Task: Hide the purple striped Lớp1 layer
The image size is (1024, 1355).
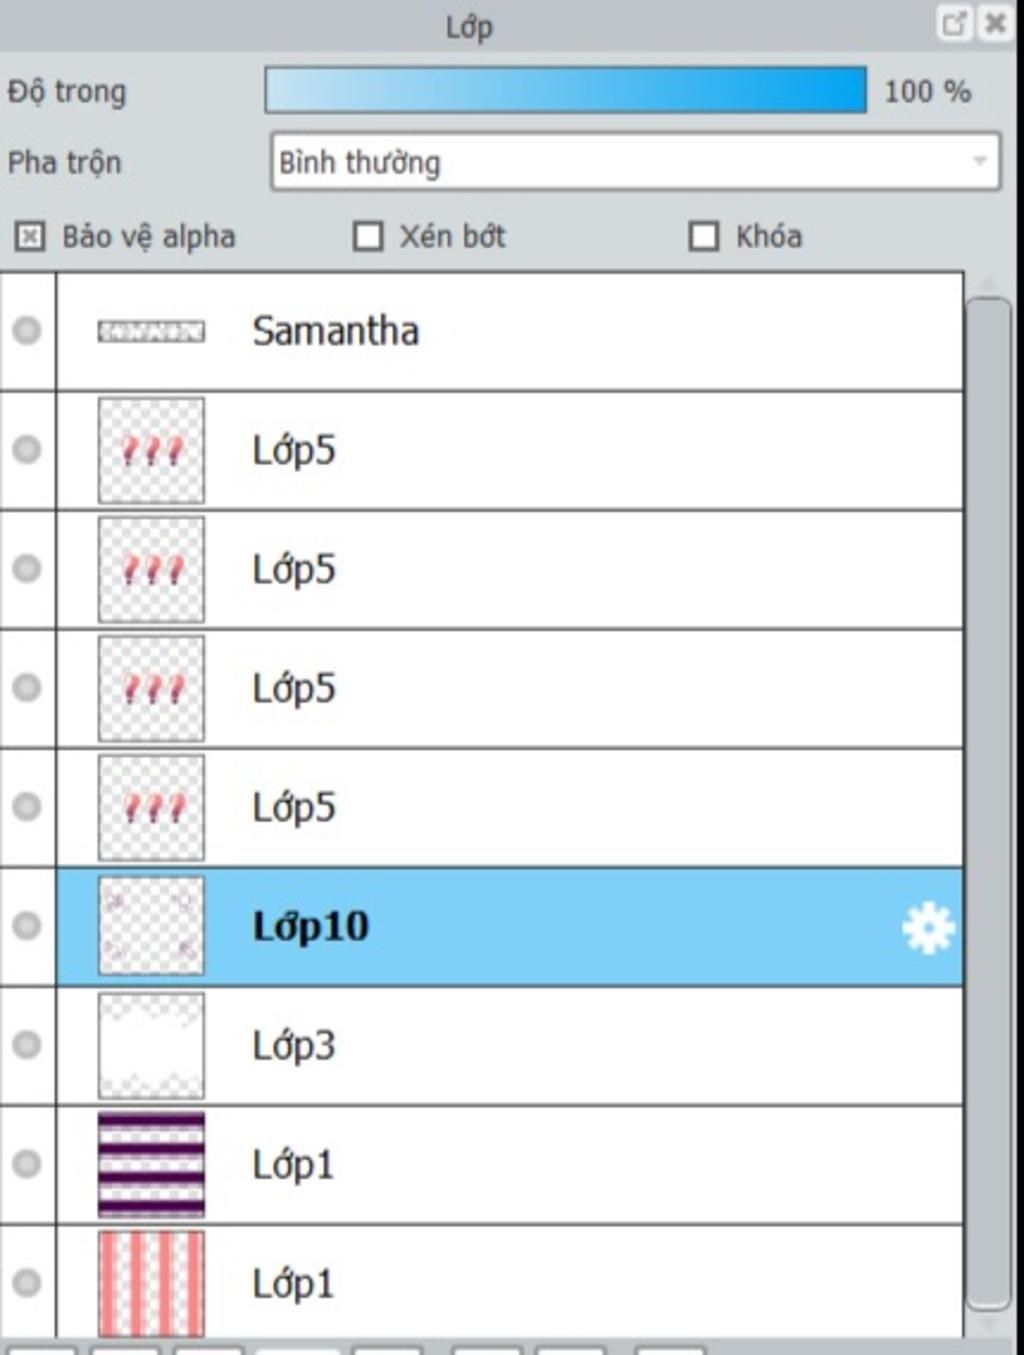Action: click(27, 1163)
